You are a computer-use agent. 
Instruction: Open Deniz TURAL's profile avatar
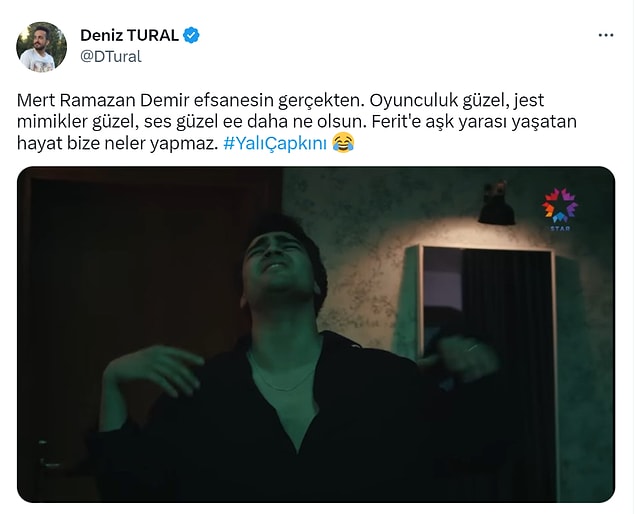tap(41, 47)
